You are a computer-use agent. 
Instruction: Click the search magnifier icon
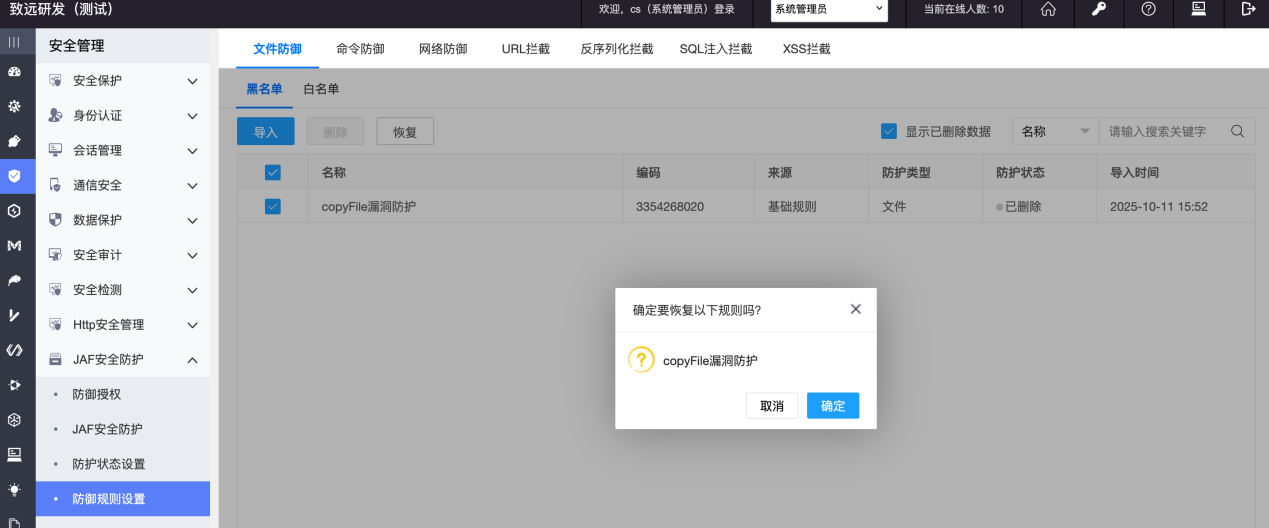(1237, 131)
